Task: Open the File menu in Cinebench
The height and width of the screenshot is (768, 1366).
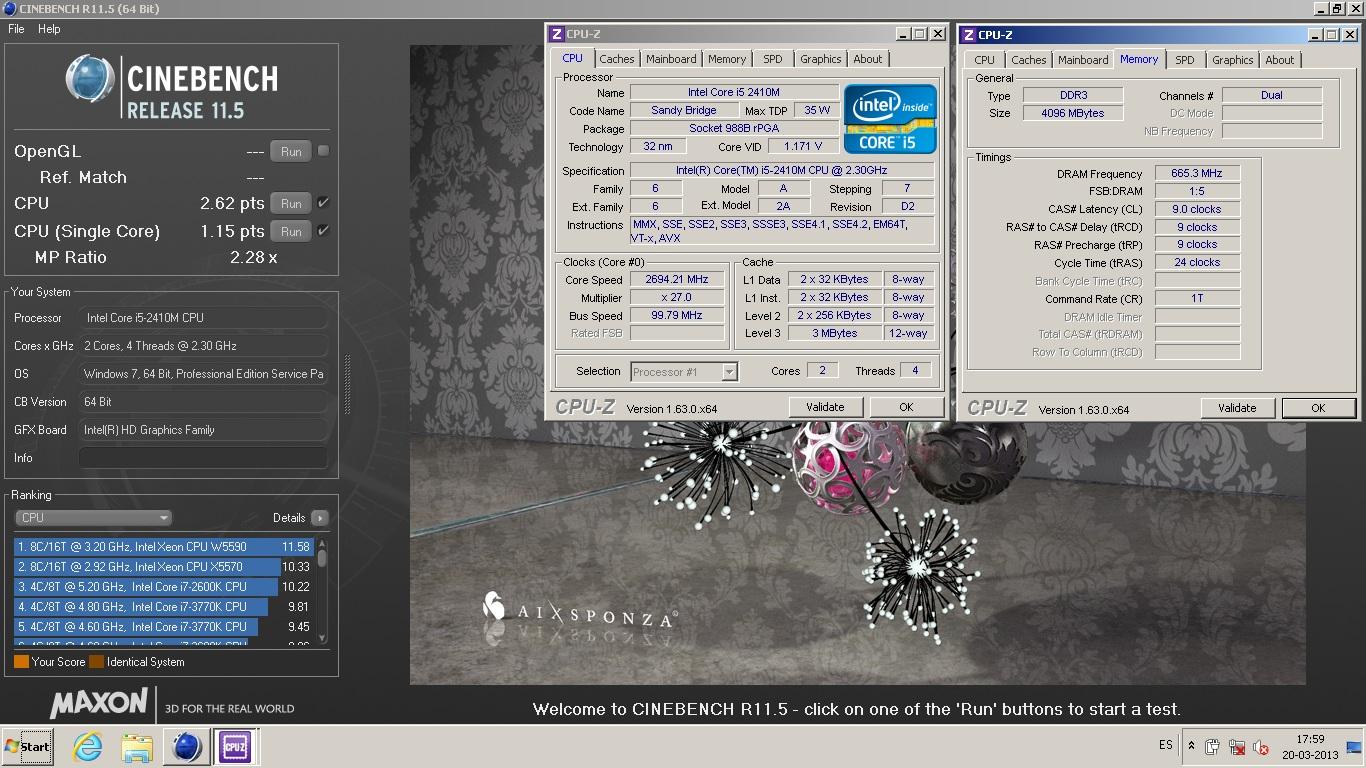Action: [x=16, y=29]
